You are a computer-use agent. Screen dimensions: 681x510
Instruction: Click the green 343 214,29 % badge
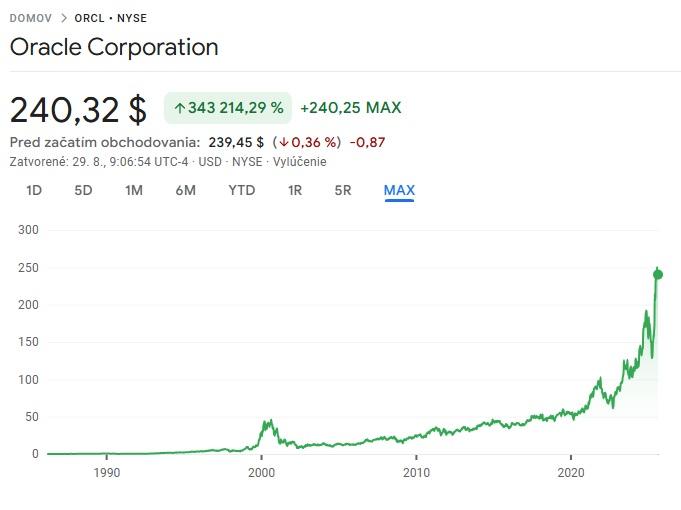[x=228, y=108]
